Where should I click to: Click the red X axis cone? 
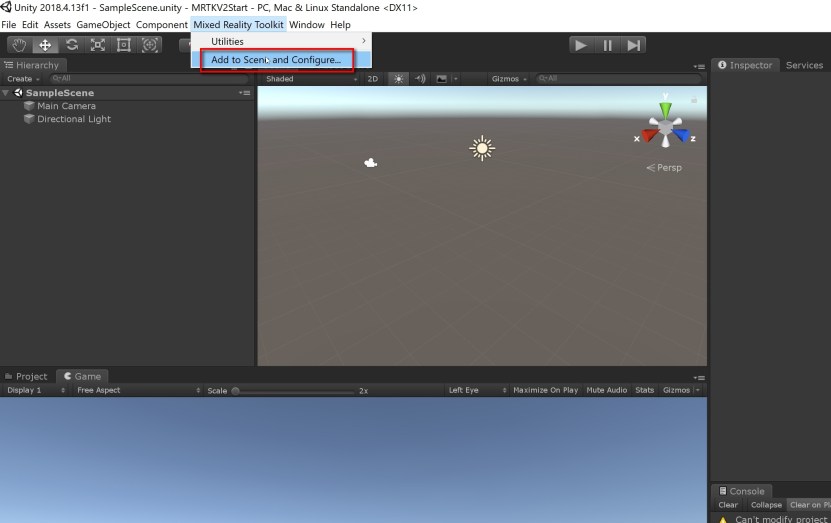click(650, 136)
